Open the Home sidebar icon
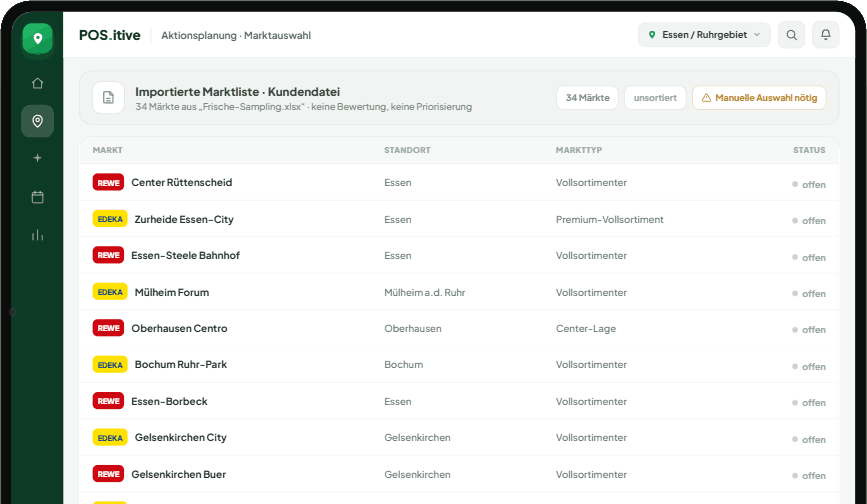Viewport: 867px width, 504px height. point(38,83)
